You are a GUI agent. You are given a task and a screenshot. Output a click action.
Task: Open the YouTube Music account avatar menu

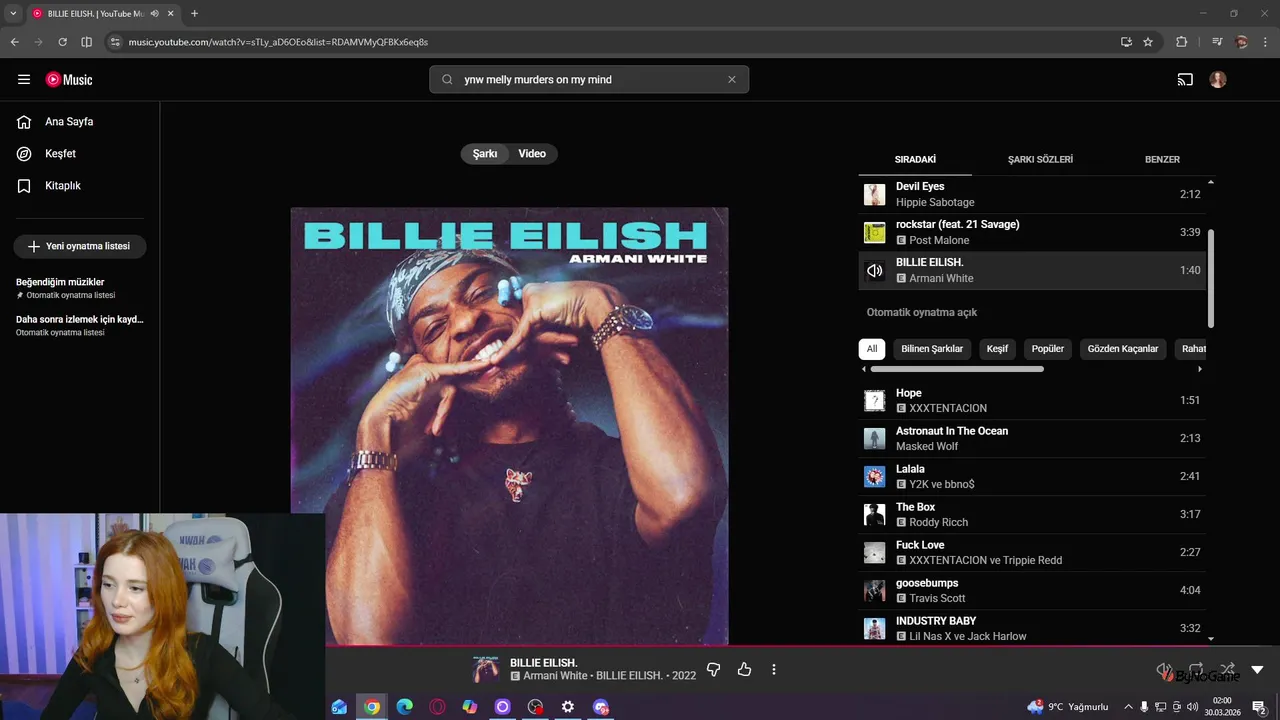tap(1218, 80)
